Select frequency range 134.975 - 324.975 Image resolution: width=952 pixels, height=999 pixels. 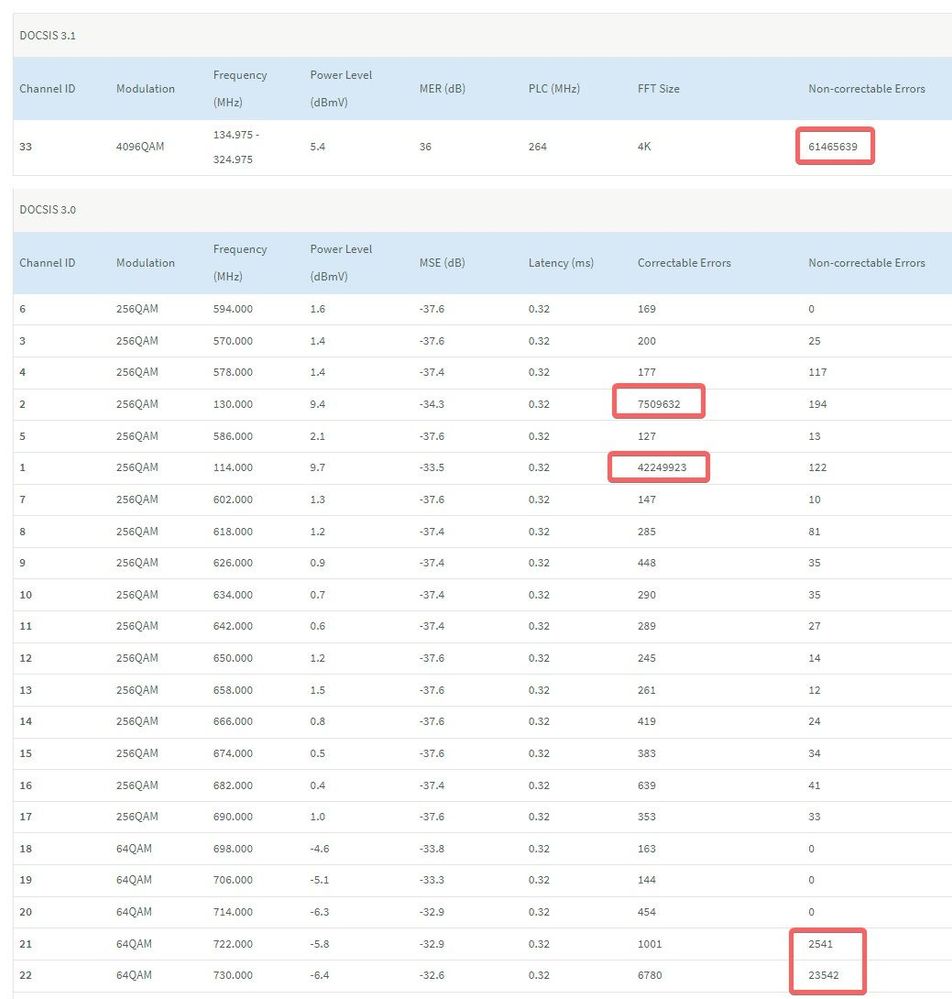[x=236, y=147]
